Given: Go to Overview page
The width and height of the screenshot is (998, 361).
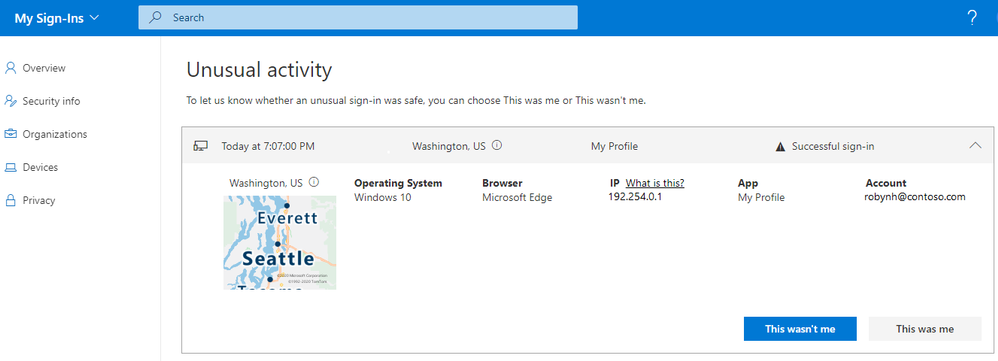Looking at the screenshot, I should click(x=44, y=68).
